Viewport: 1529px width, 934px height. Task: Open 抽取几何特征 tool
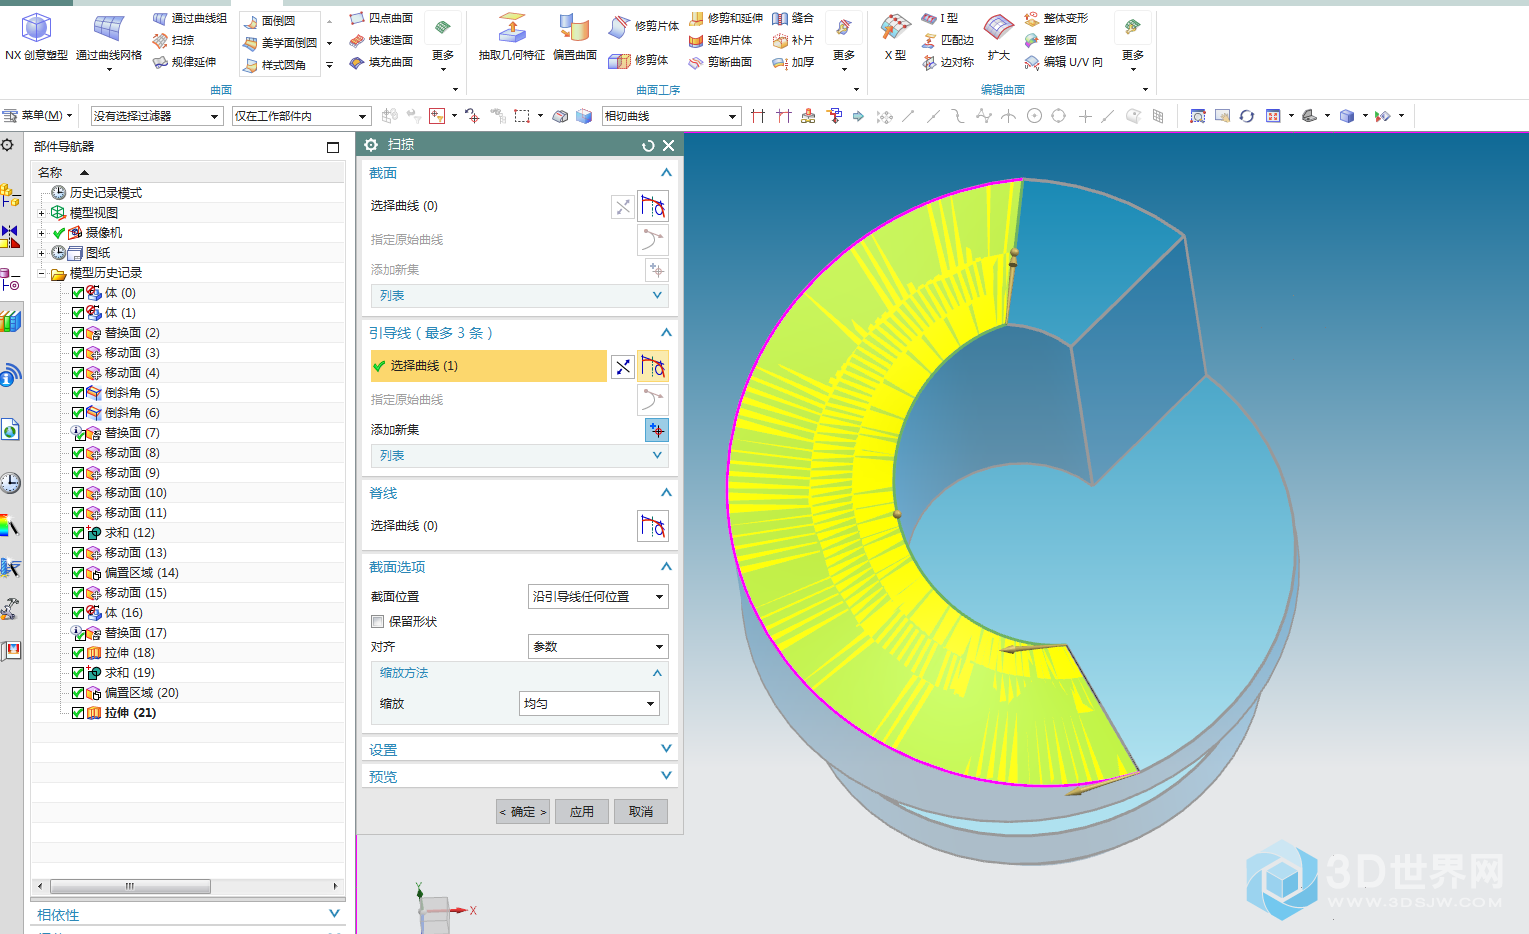[x=511, y=37]
